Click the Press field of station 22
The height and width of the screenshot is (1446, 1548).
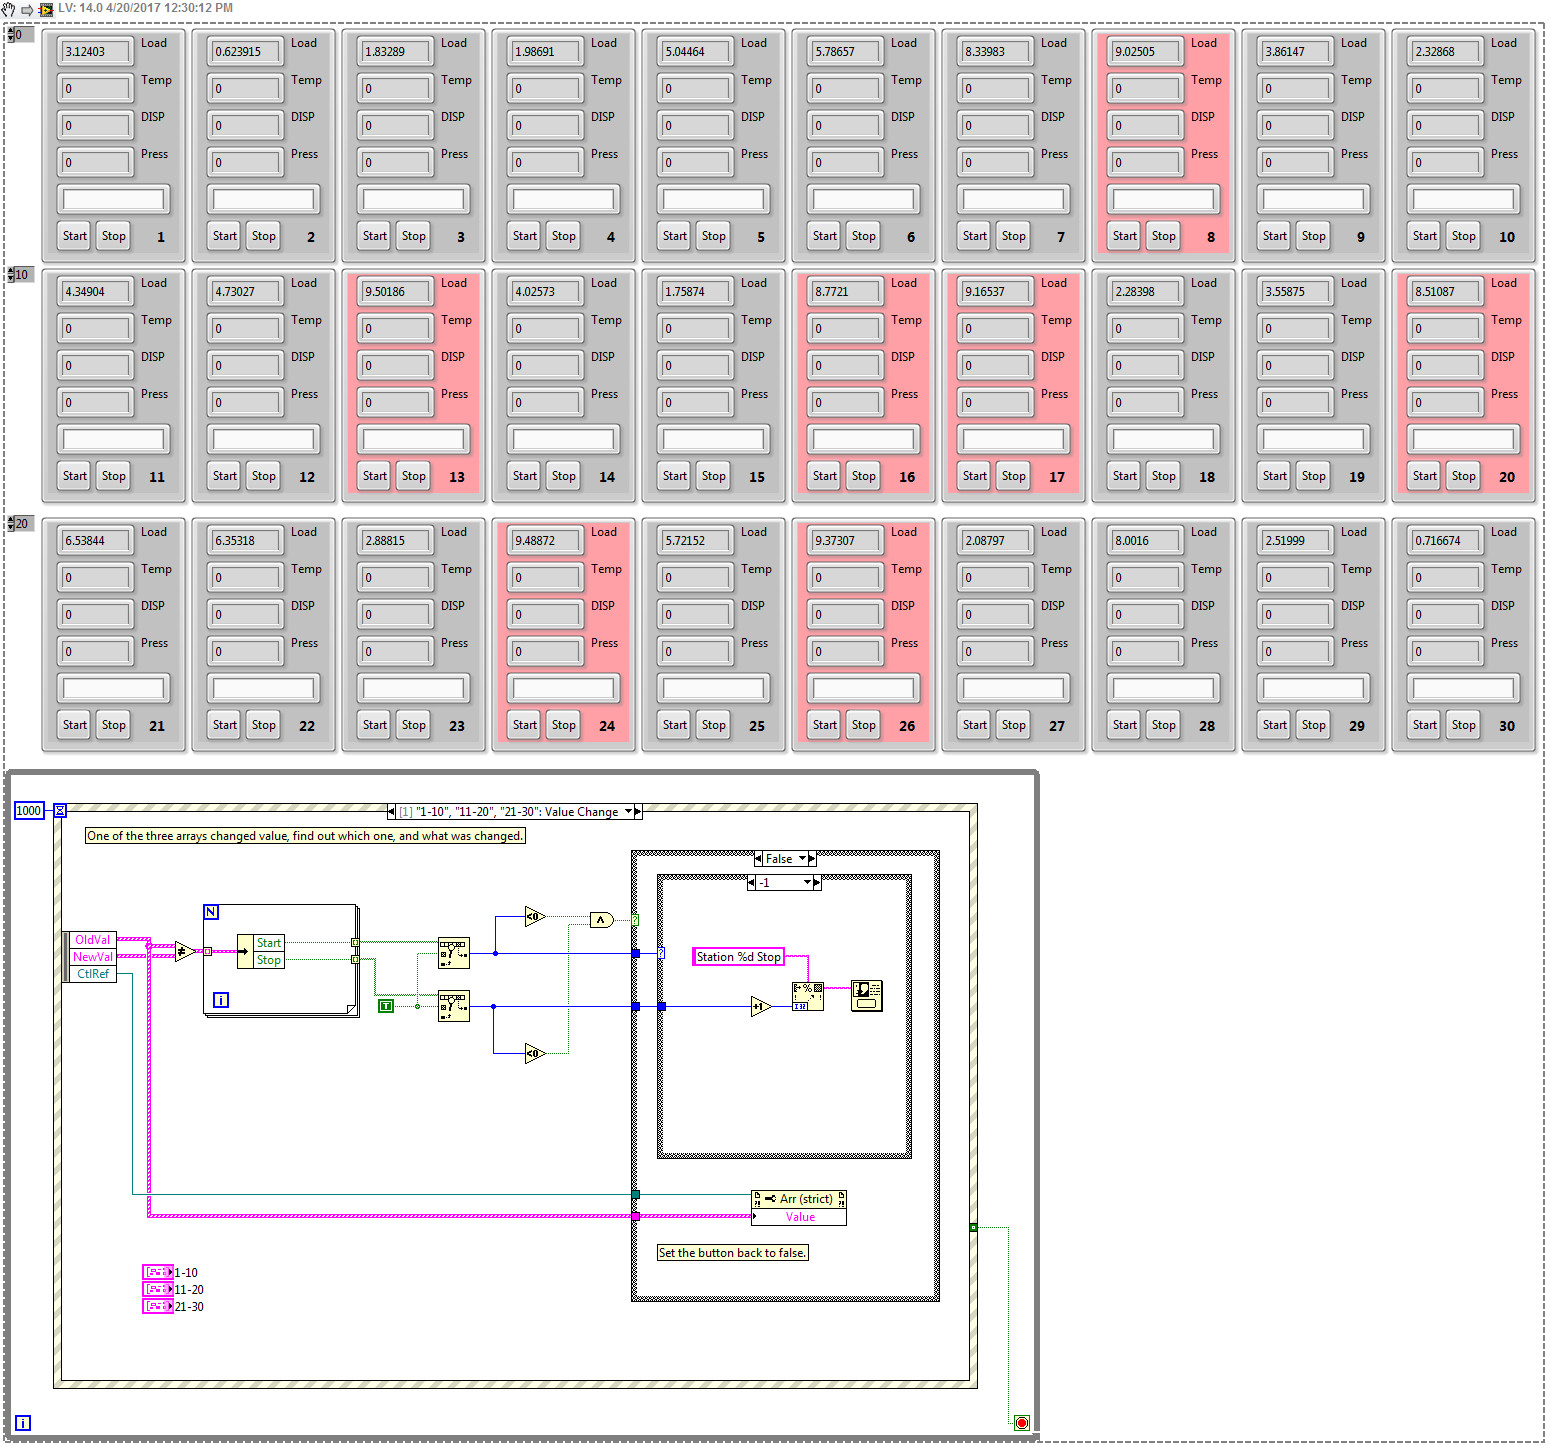pos(245,651)
